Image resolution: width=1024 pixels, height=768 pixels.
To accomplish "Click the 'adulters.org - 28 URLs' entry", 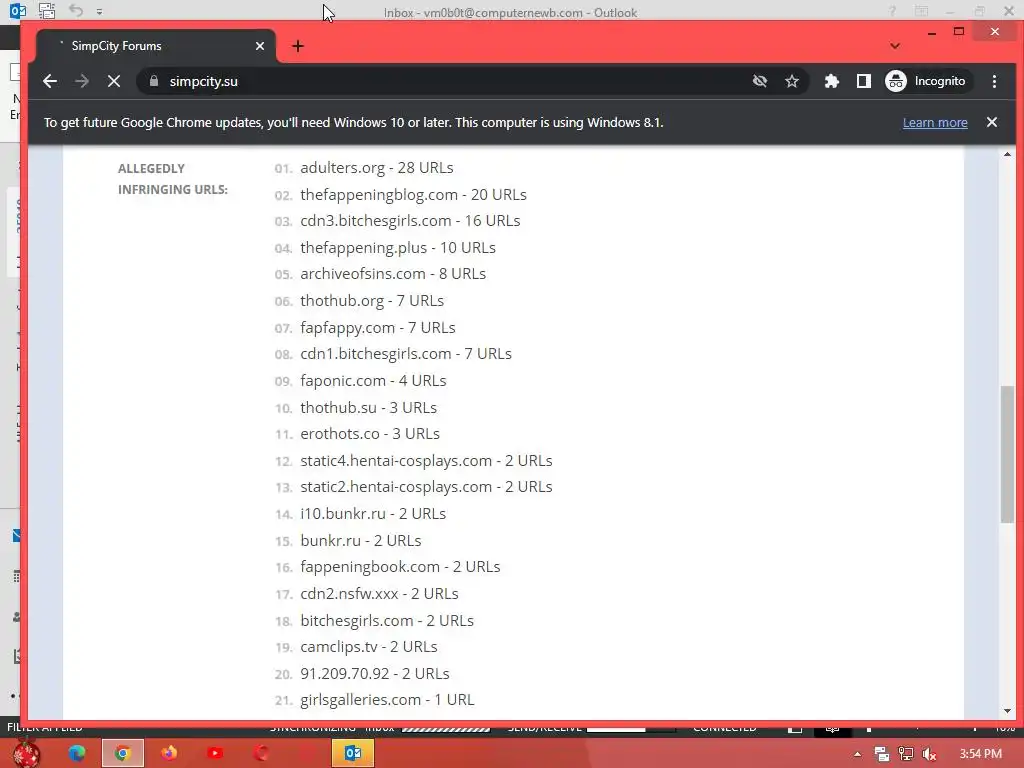I will pos(376,168).
